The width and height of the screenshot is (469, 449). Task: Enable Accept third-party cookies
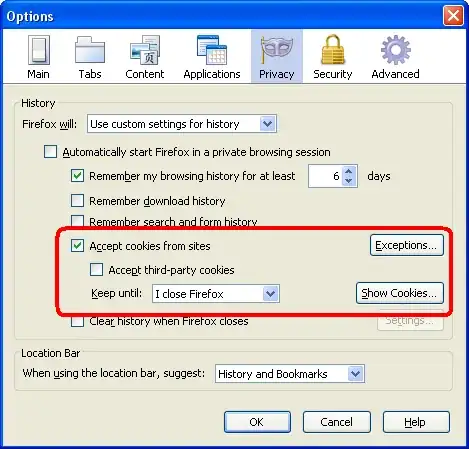tap(96, 269)
